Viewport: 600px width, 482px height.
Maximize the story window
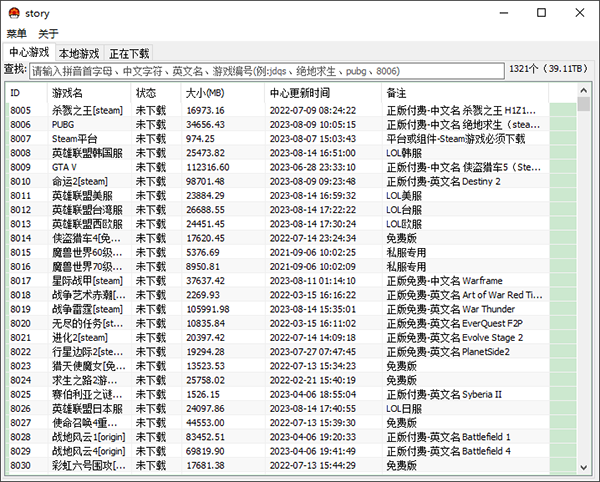540,14
